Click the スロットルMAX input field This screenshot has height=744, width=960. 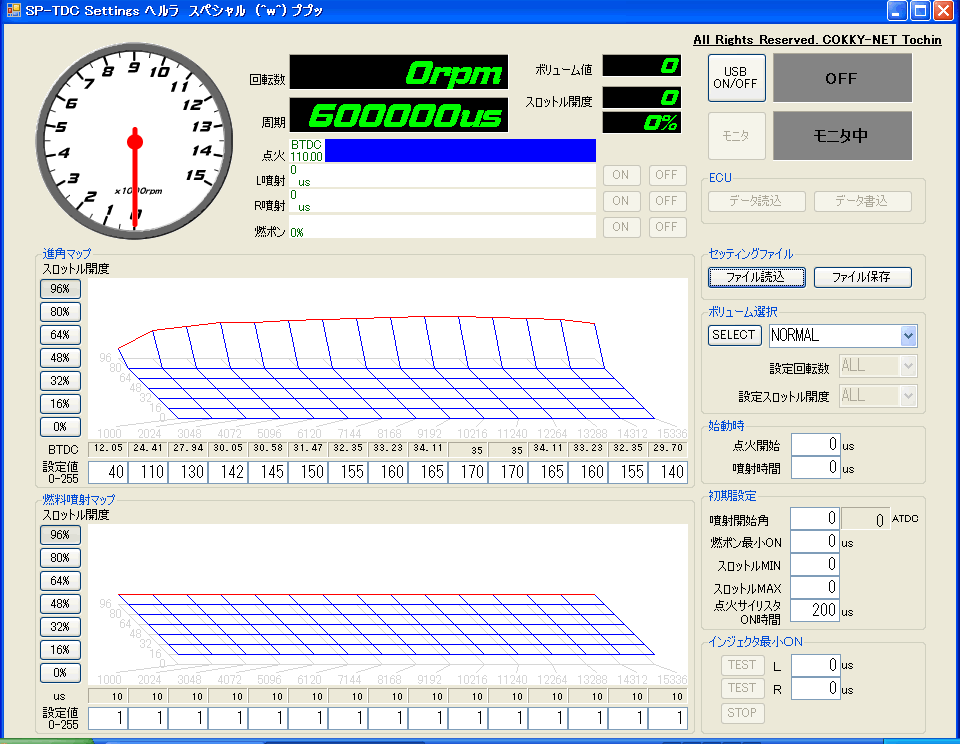coord(815,588)
